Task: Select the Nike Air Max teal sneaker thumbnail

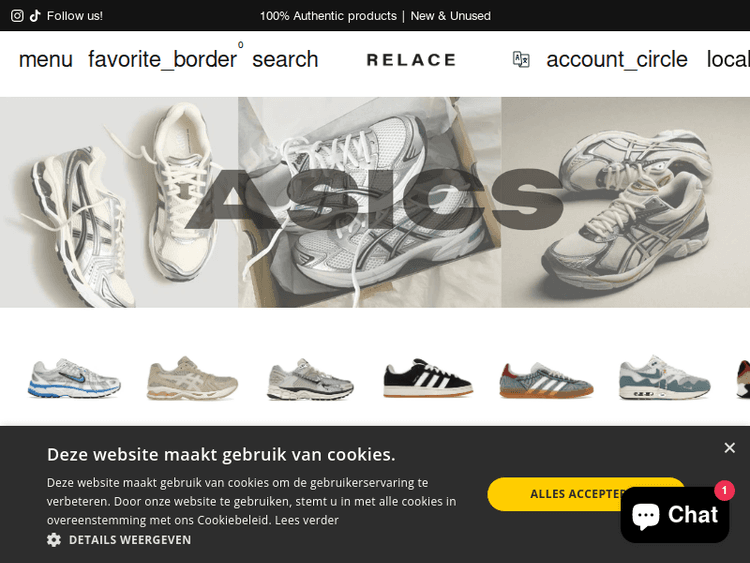Action: click(x=664, y=378)
